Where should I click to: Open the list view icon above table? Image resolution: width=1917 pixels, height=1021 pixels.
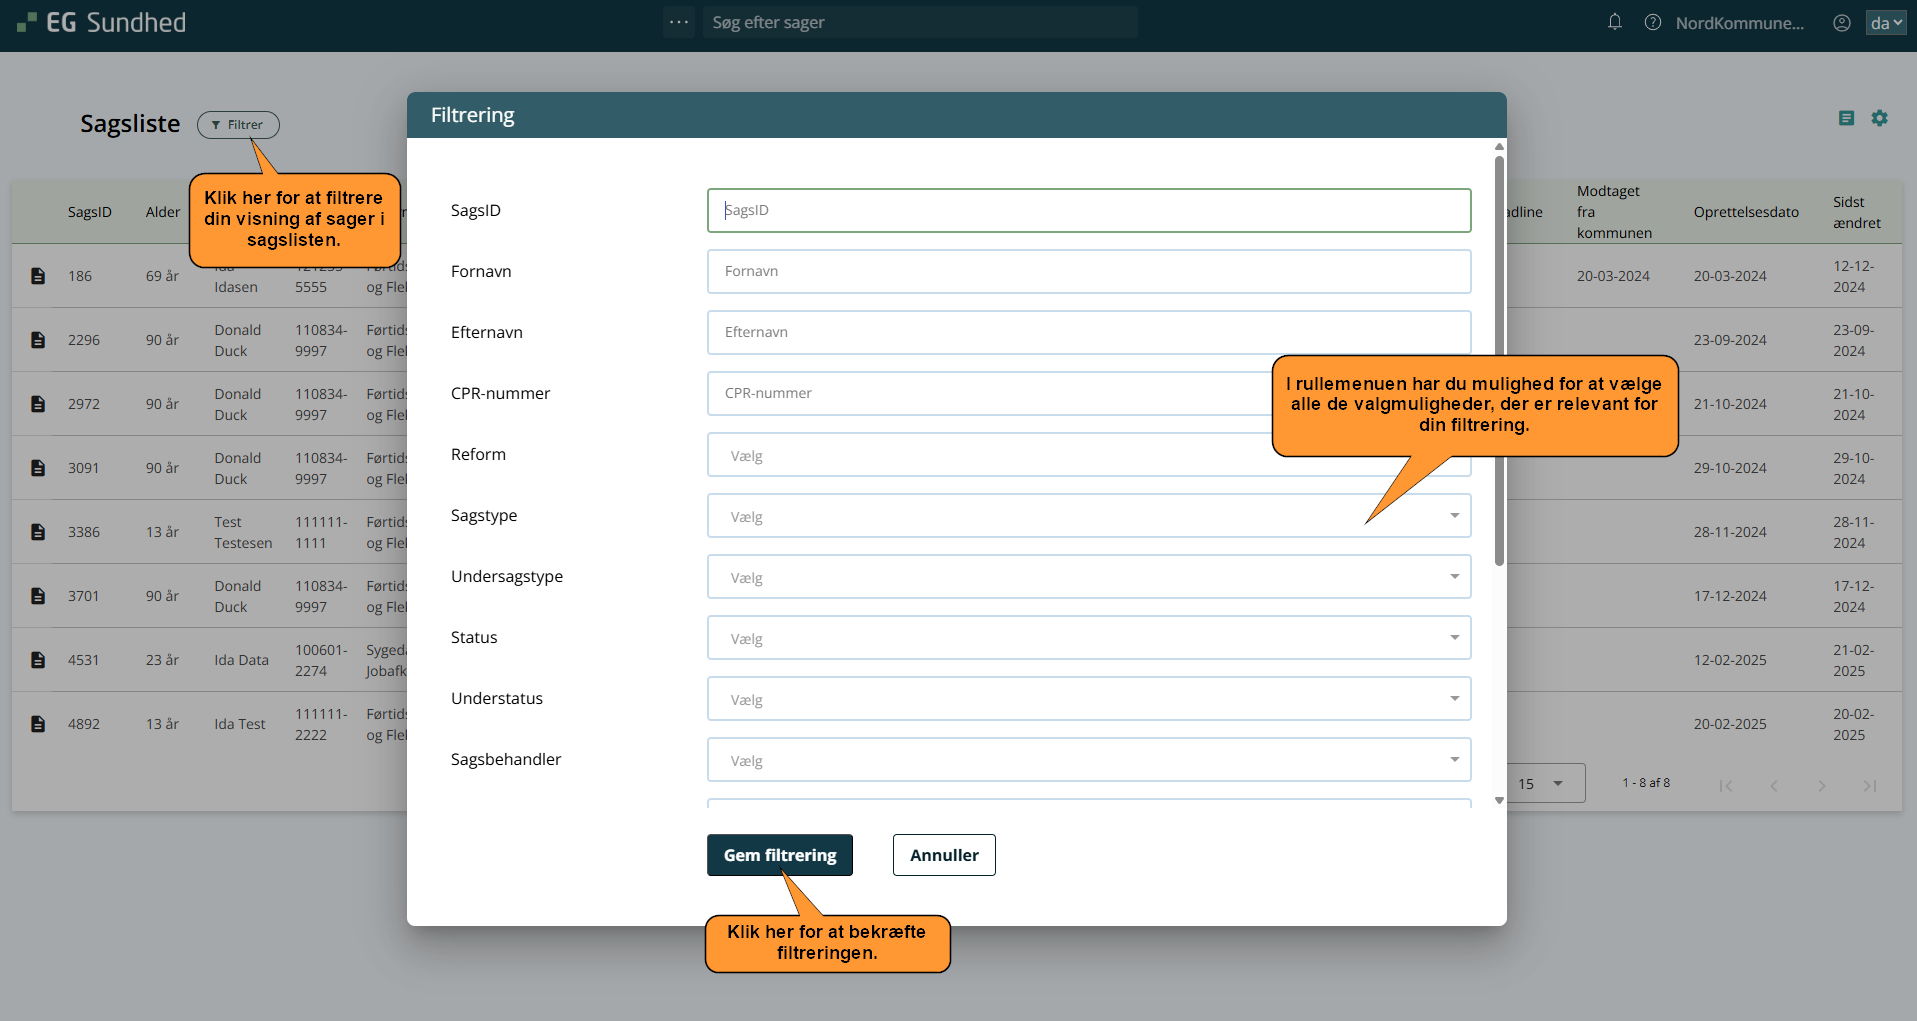[1847, 118]
